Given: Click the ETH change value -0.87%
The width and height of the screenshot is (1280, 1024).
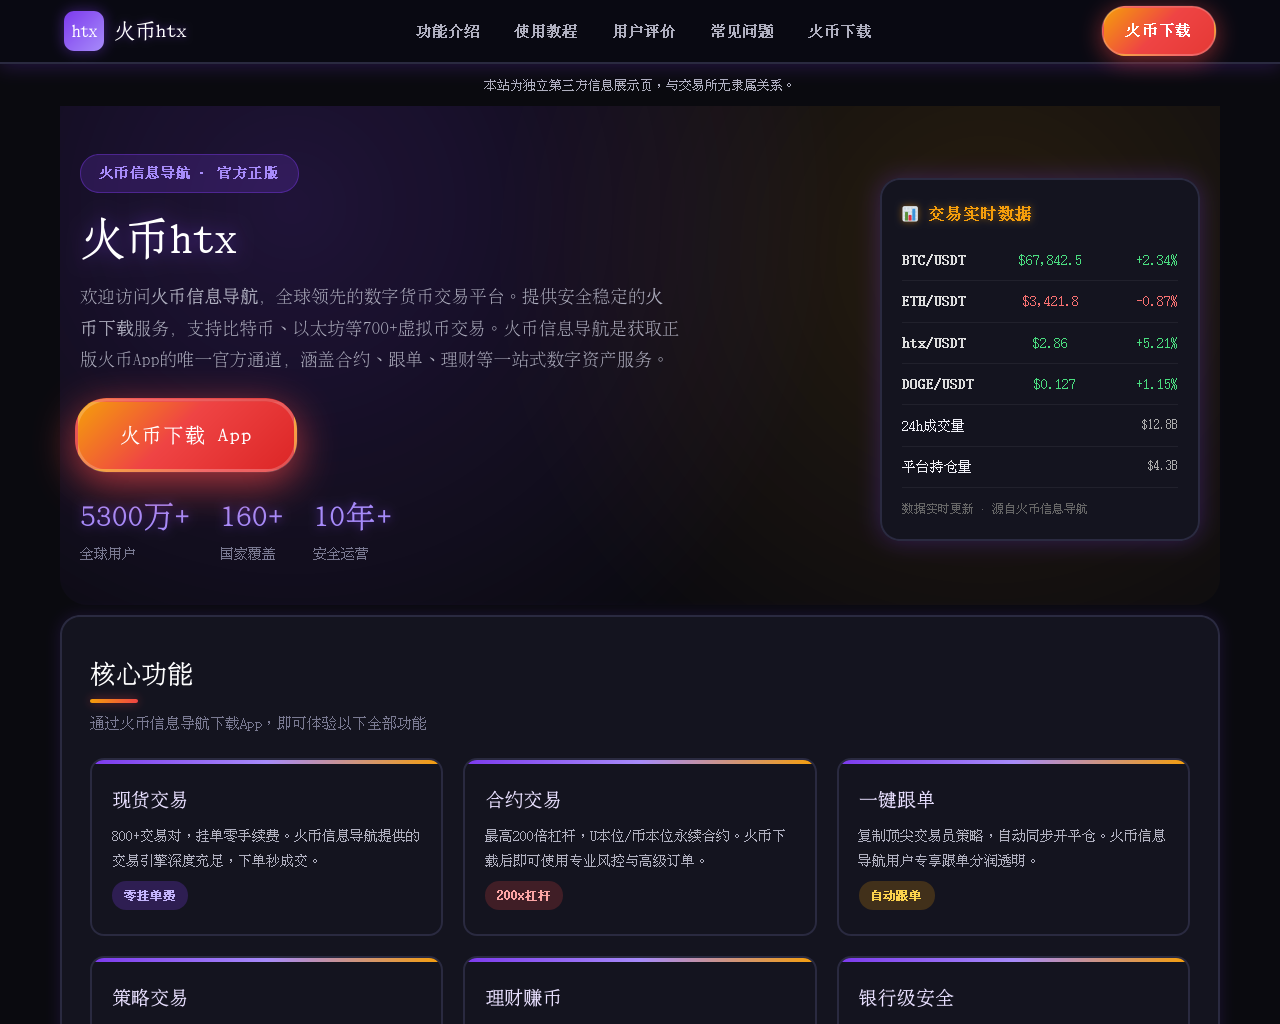Looking at the screenshot, I should point(1157,301).
